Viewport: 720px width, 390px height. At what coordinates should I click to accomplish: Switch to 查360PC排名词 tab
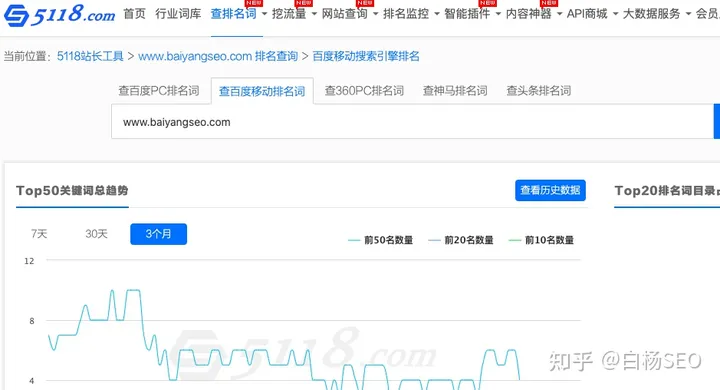364,90
